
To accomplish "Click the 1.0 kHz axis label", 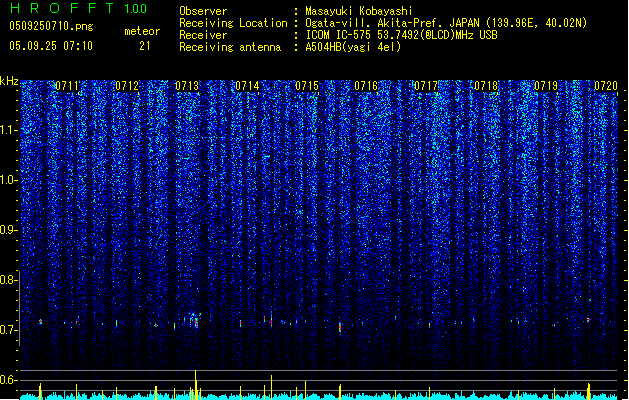I will 9,180.
